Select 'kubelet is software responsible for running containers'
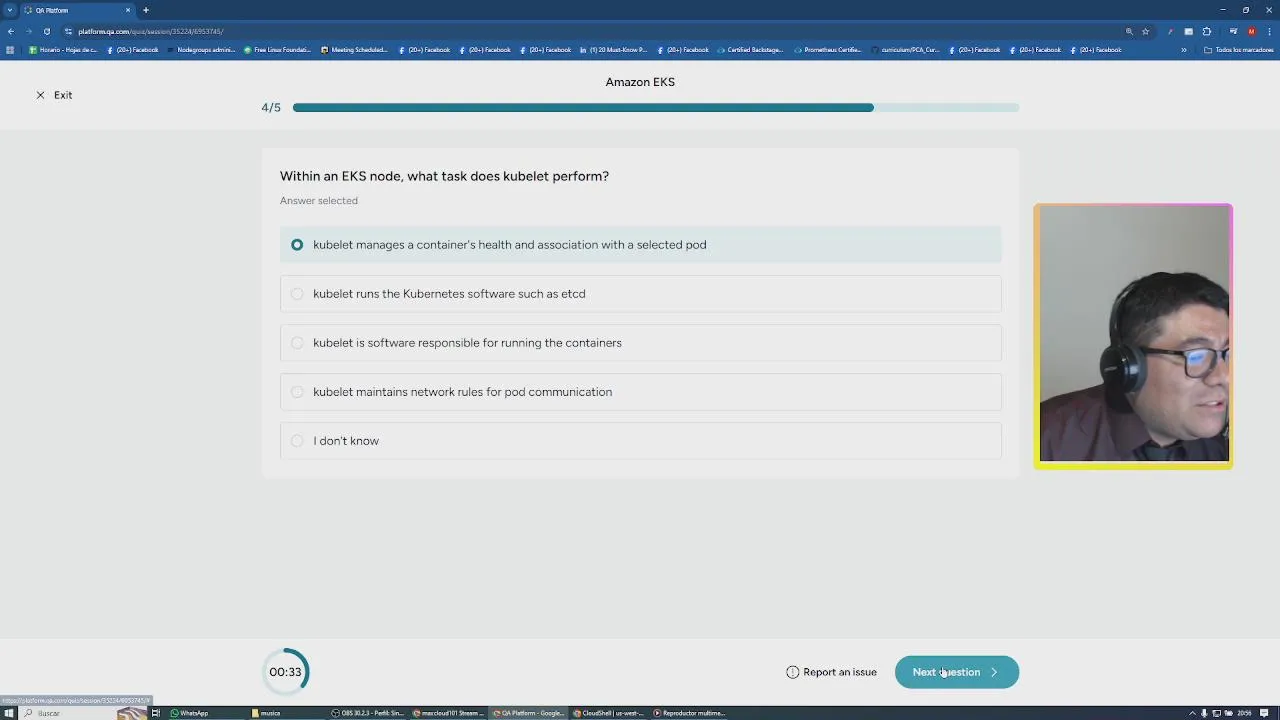The height and width of the screenshot is (720, 1280). tap(640, 343)
